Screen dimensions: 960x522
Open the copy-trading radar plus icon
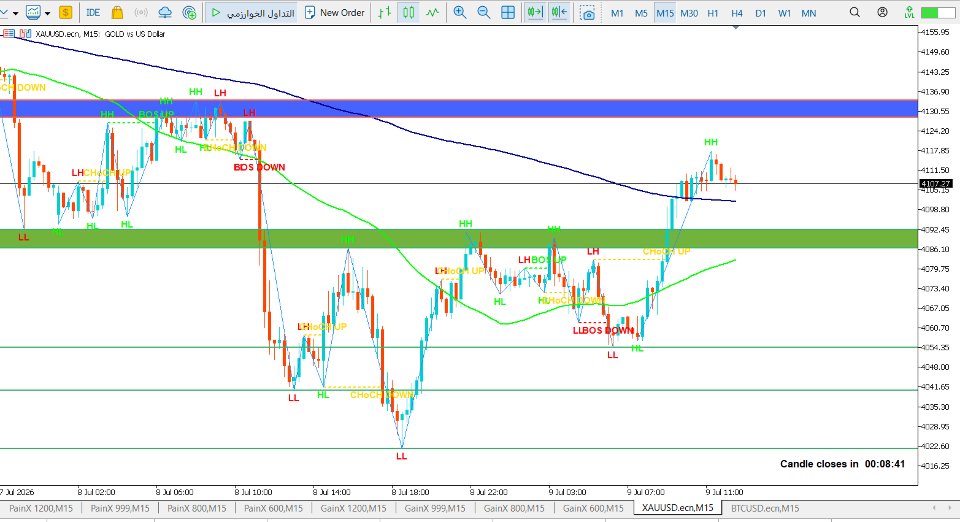pyautogui.click(x=189, y=12)
